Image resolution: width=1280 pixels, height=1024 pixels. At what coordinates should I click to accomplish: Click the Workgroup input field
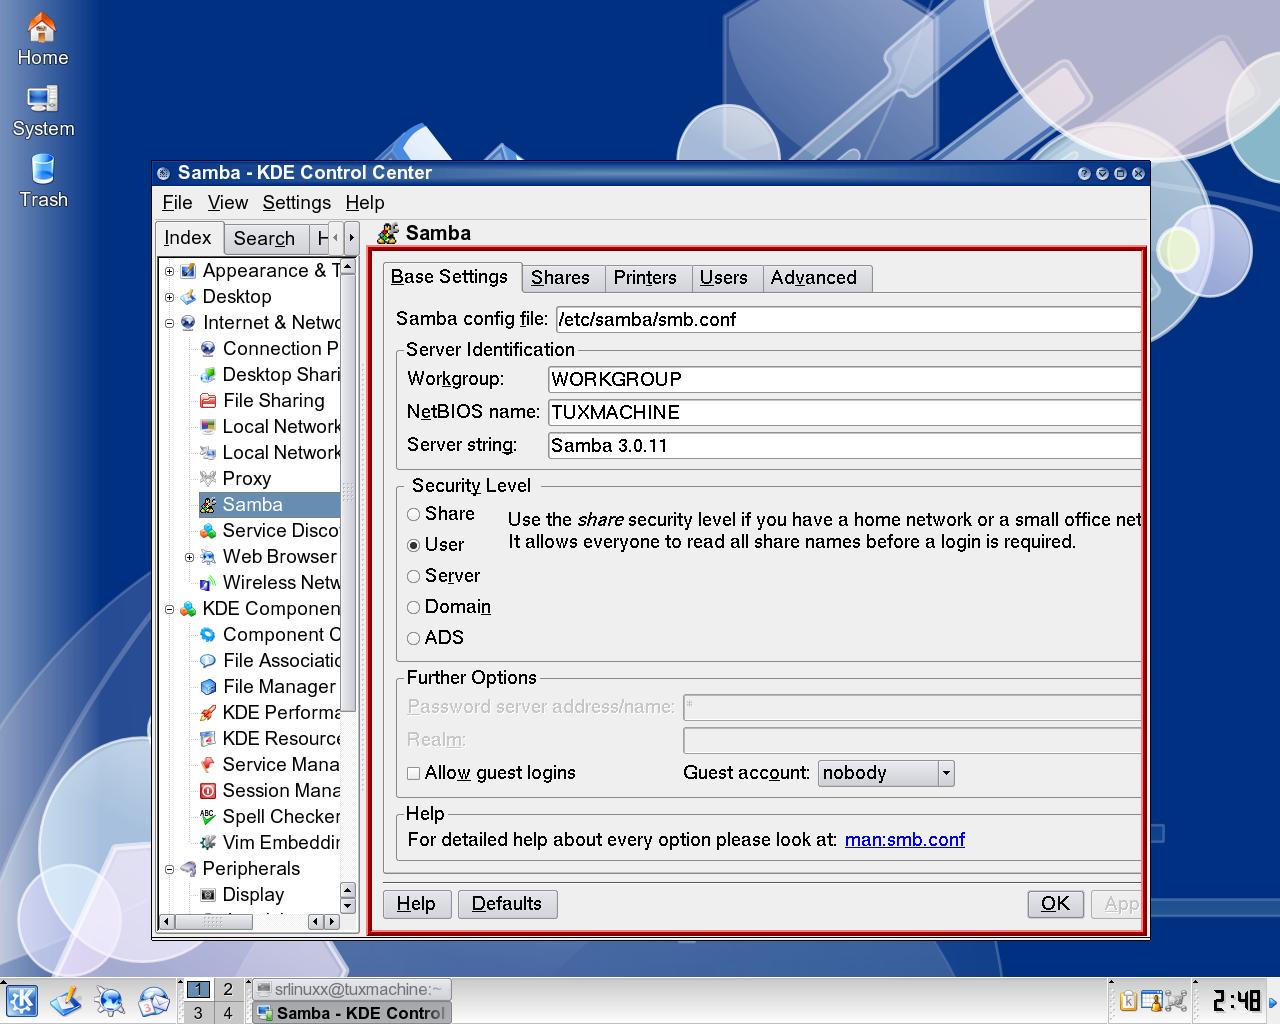[844, 379]
